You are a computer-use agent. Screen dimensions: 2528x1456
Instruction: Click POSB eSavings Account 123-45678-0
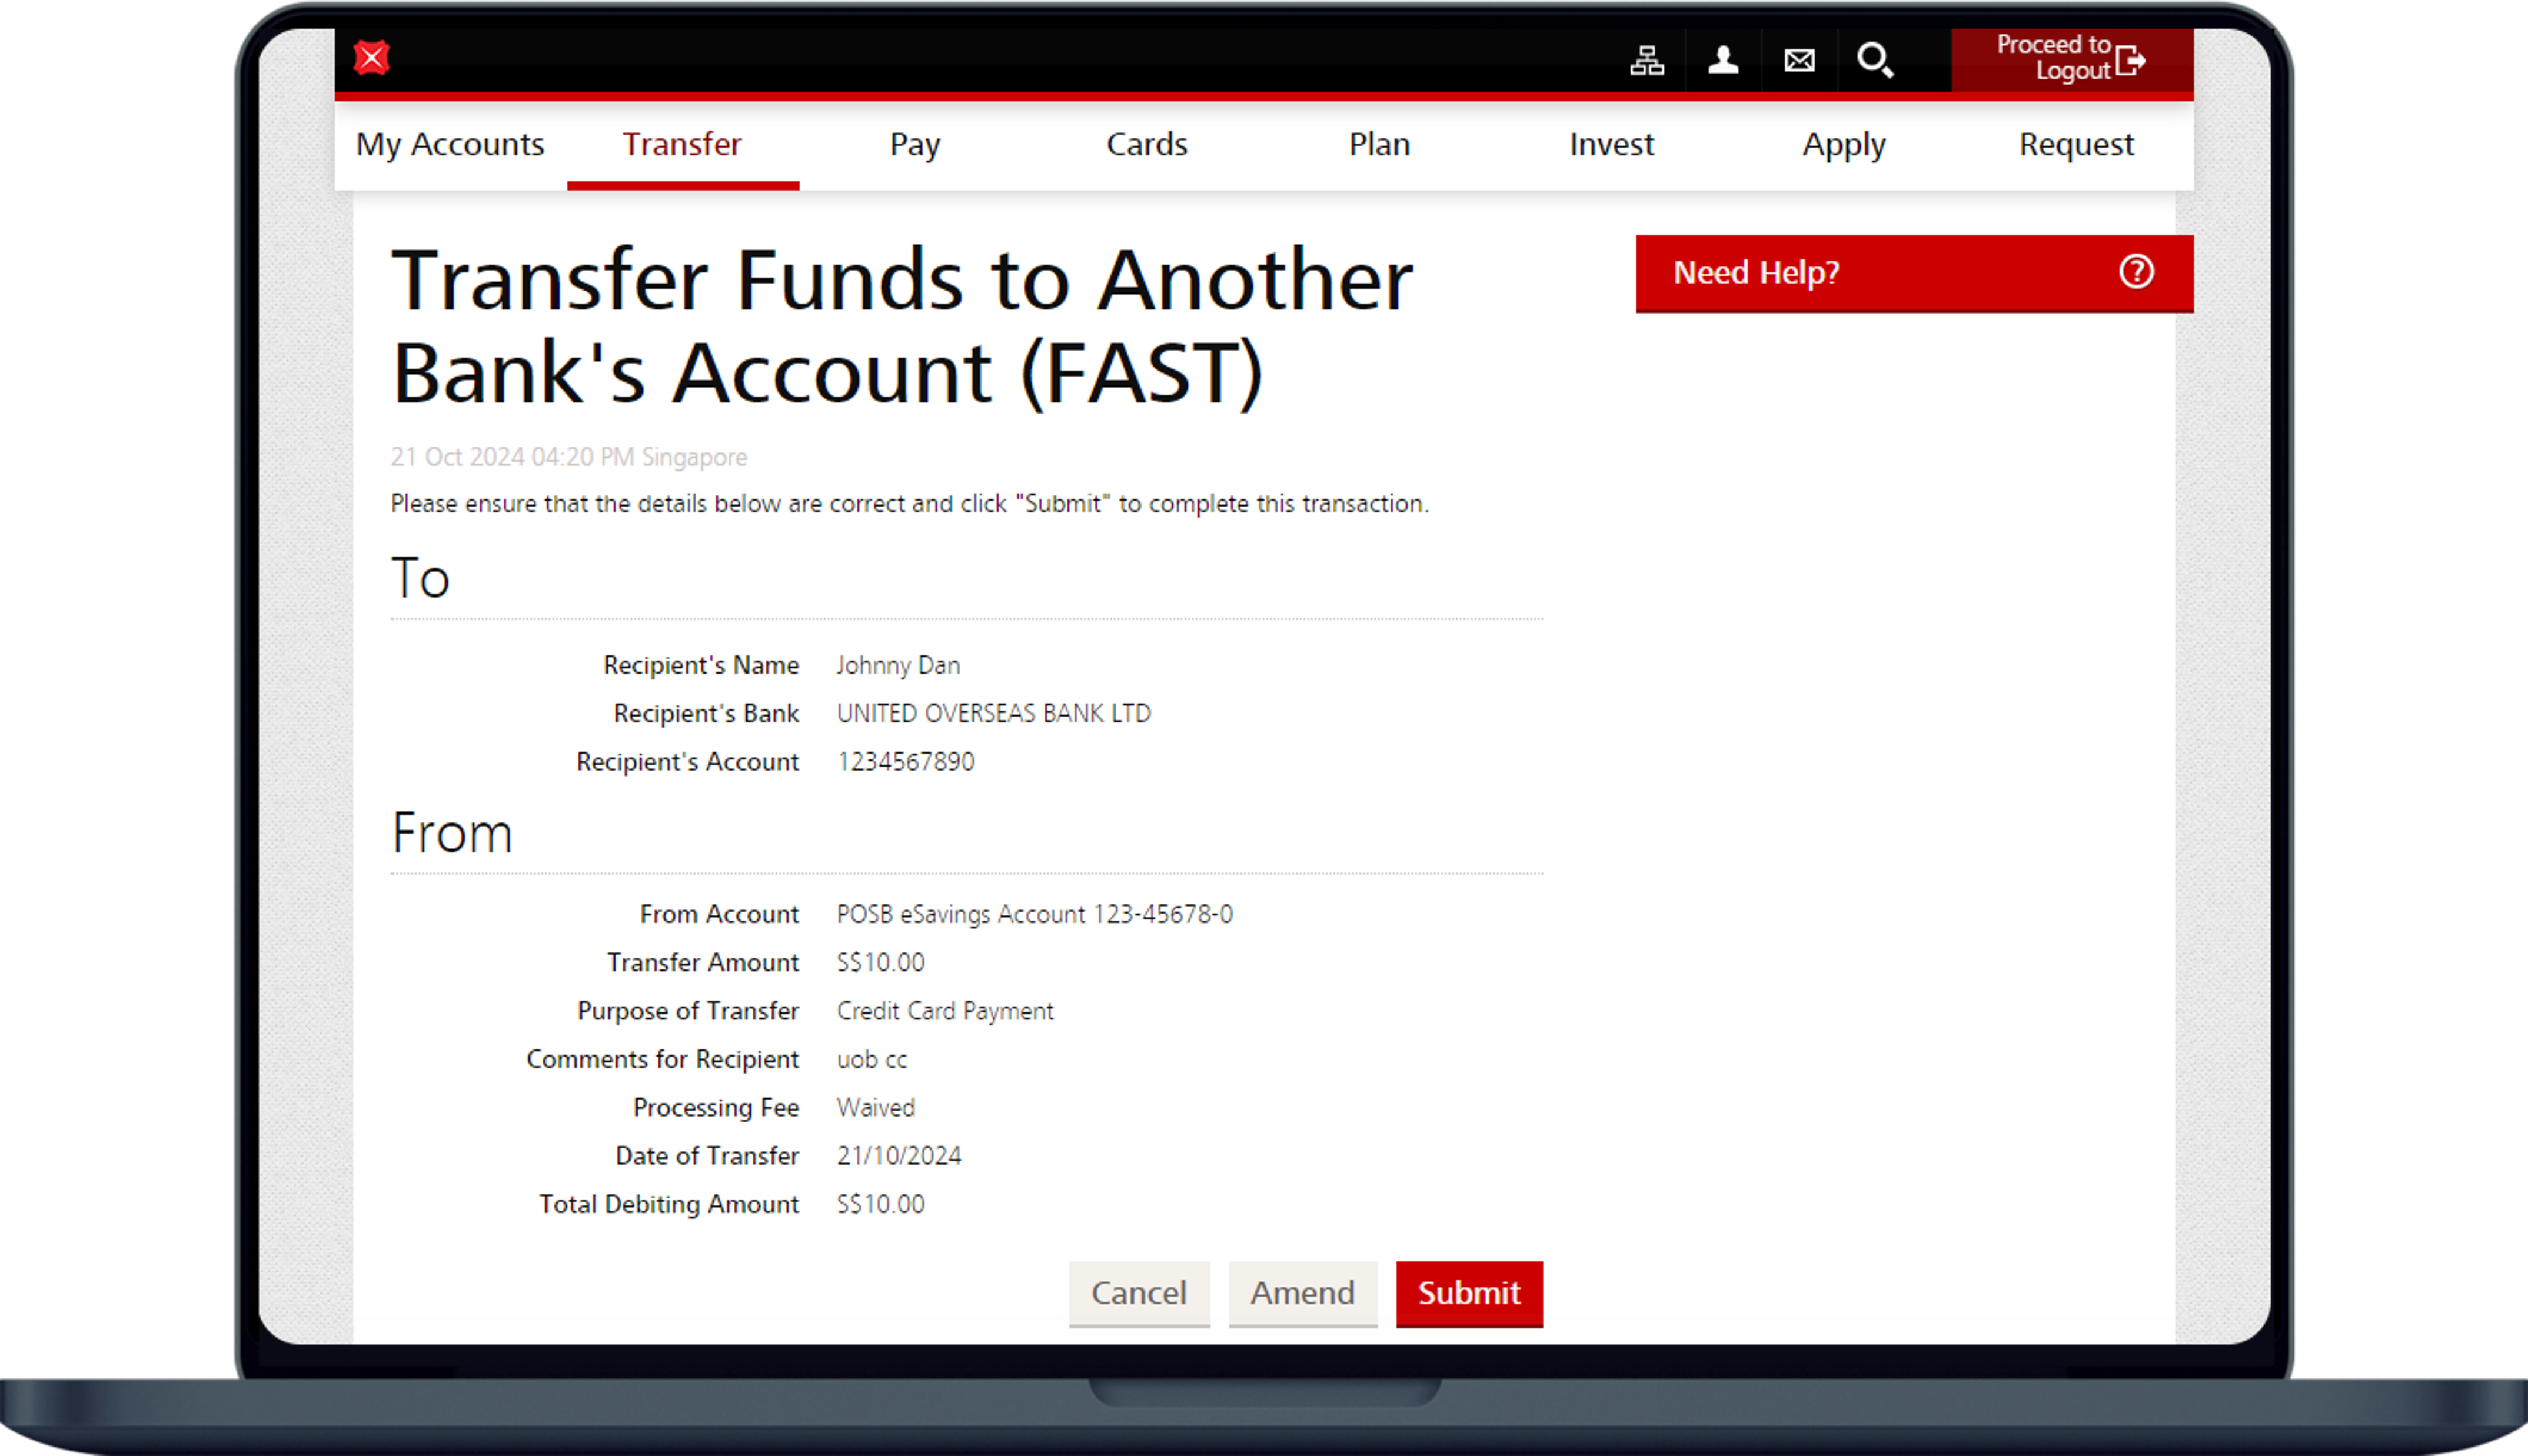1035,915
